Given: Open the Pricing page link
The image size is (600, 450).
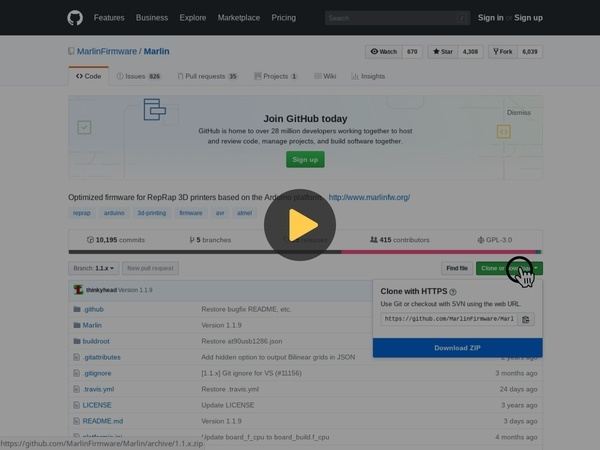Looking at the screenshot, I should click(284, 18).
